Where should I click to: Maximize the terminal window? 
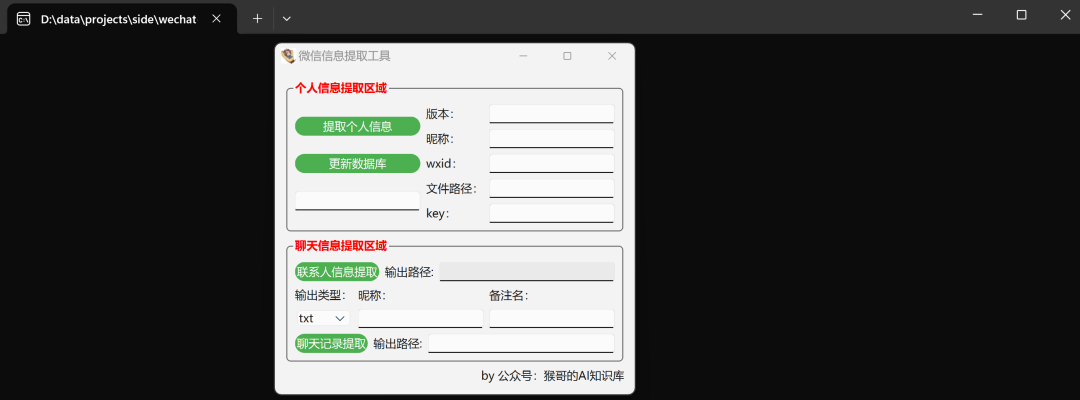tap(1021, 14)
